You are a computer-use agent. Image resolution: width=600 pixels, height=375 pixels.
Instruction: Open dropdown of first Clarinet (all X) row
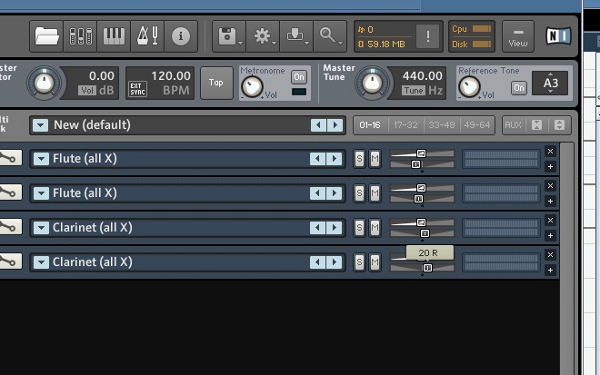(x=41, y=228)
